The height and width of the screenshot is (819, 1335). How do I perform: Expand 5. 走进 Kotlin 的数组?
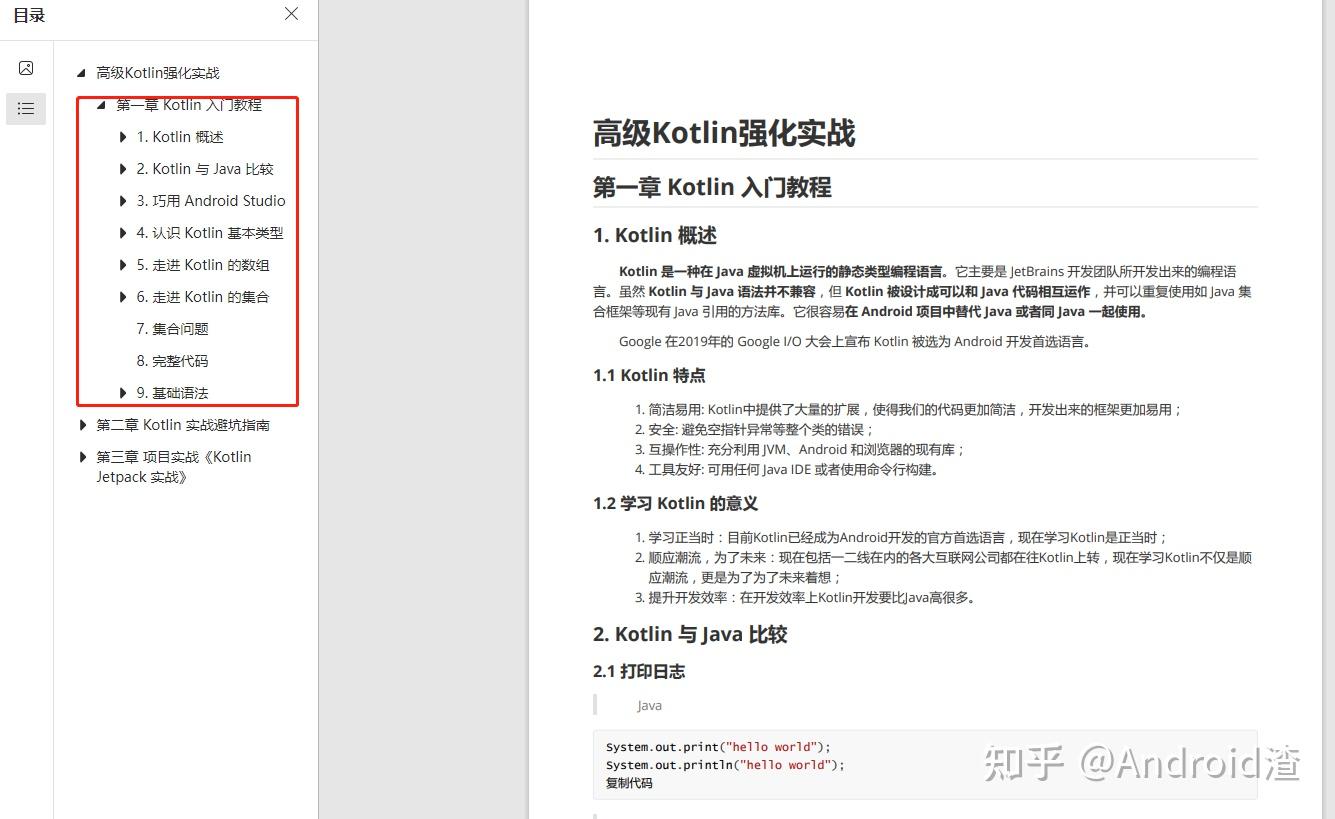point(121,264)
